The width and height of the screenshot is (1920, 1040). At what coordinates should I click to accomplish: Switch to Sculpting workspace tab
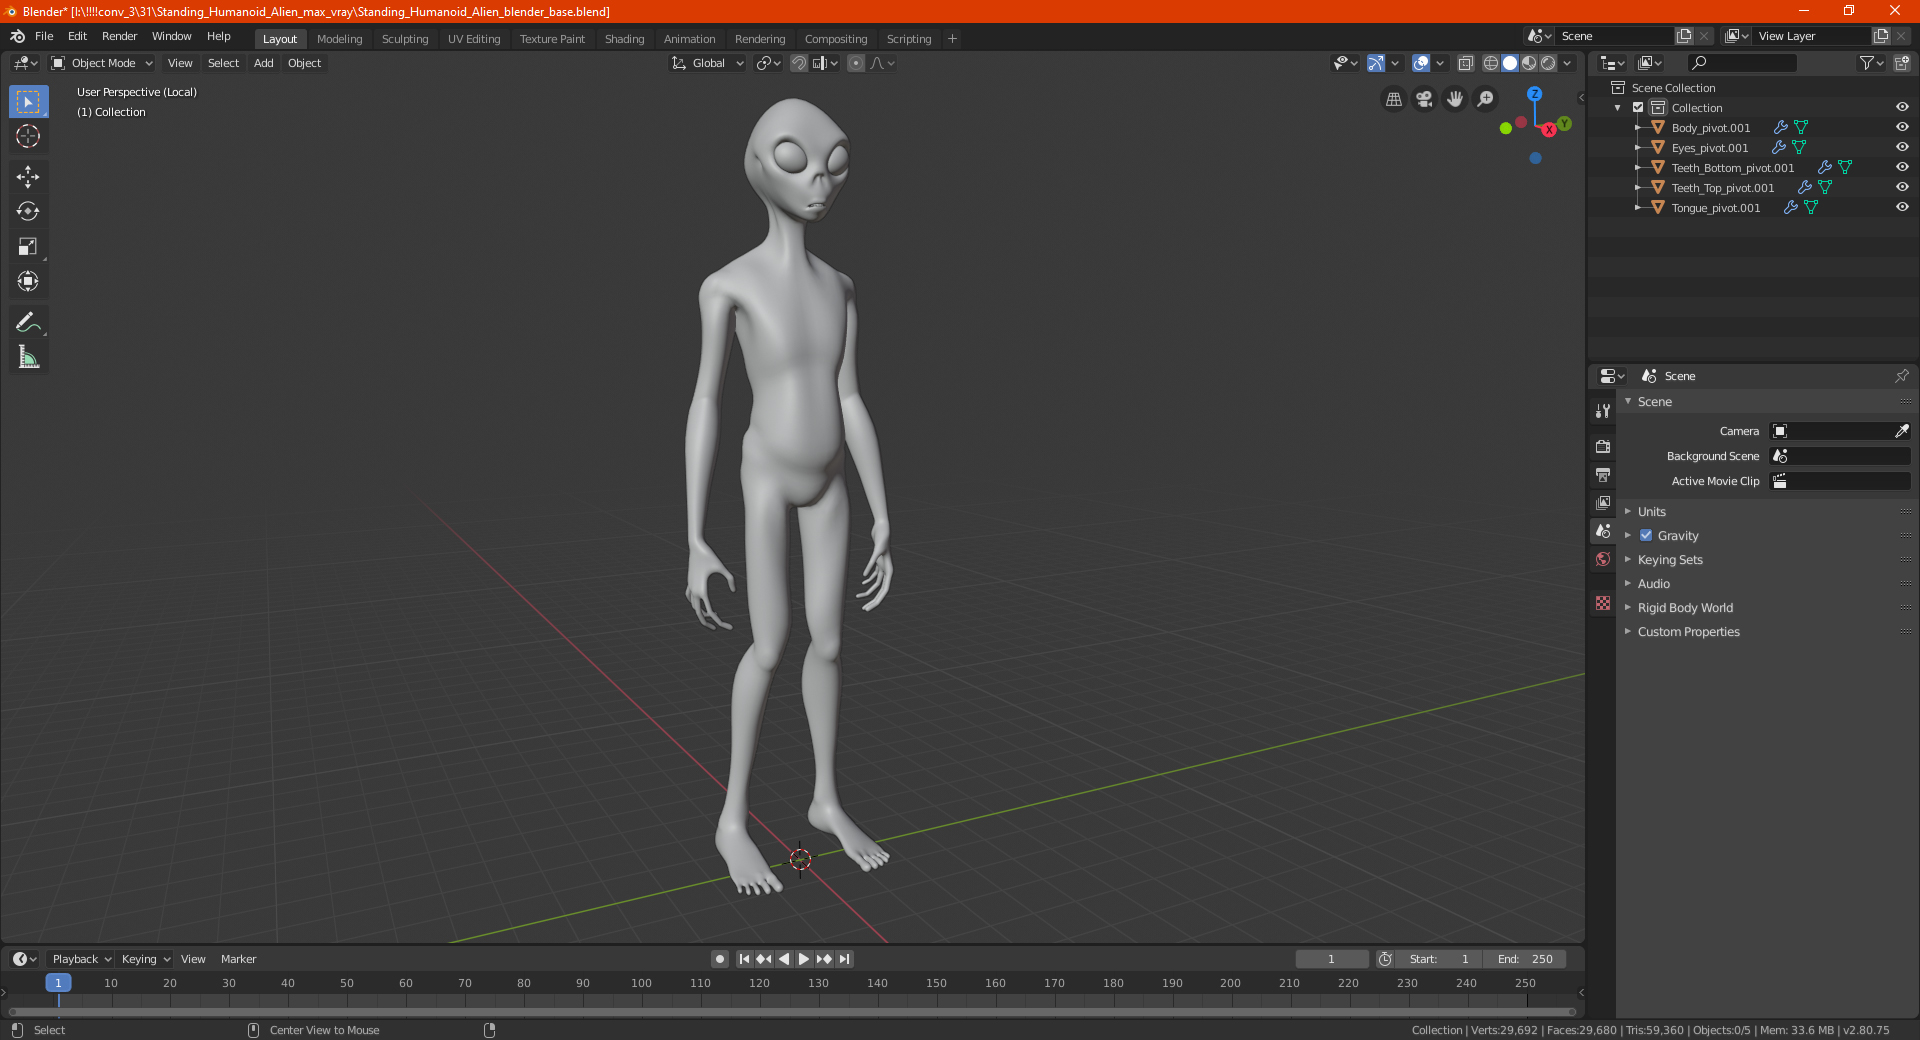pyautogui.click(x=405, y=39)
